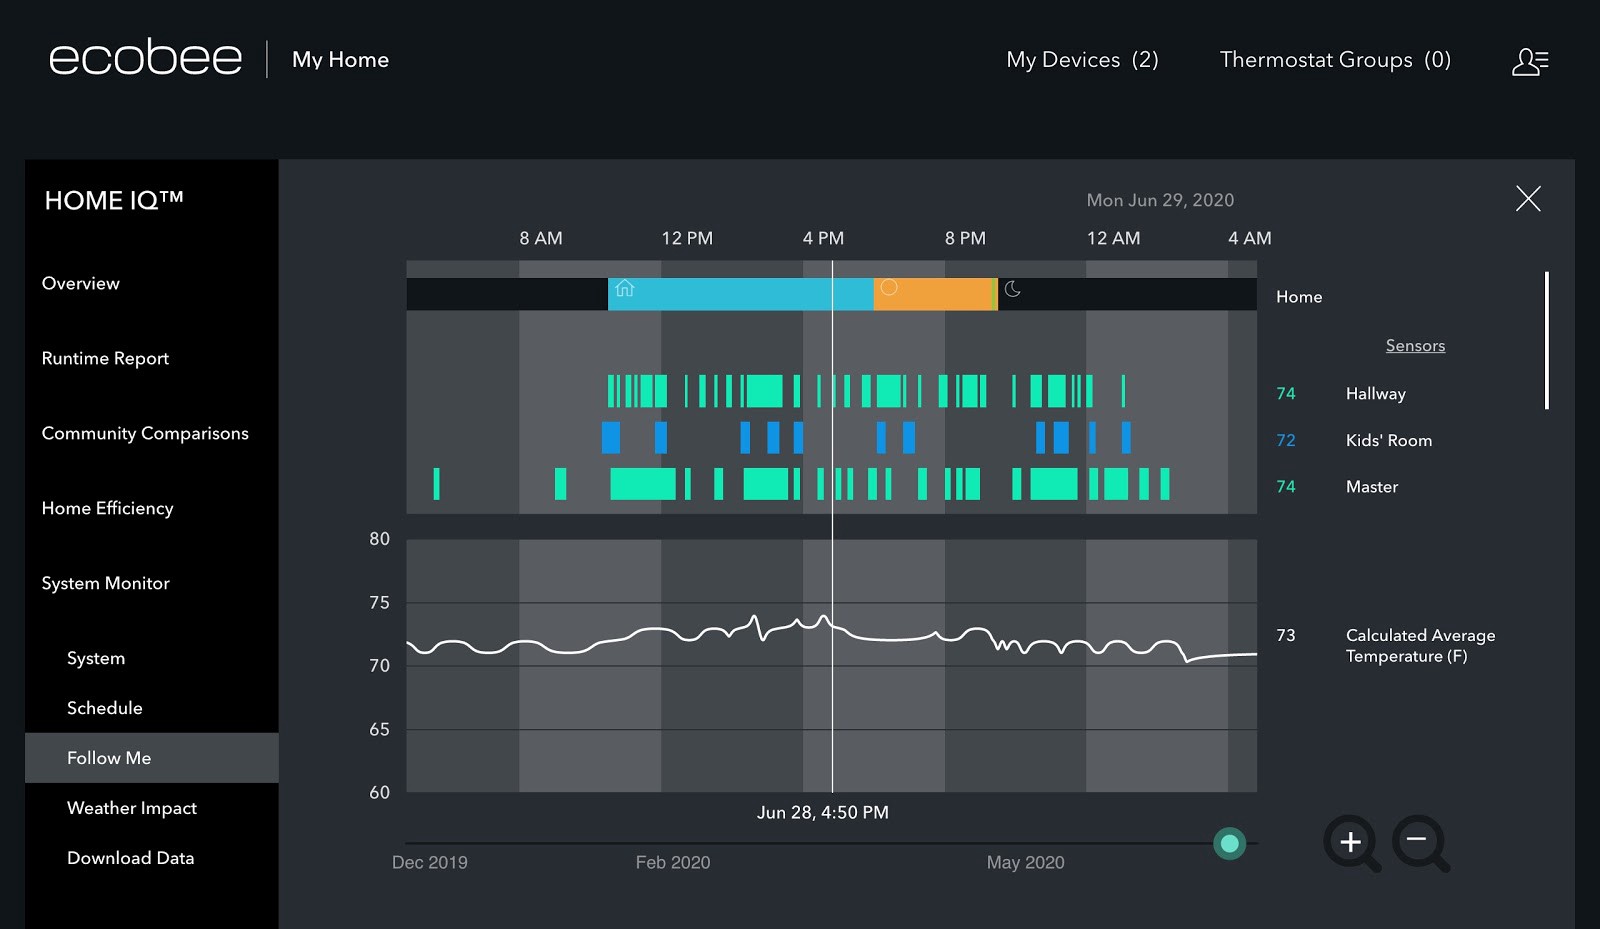Open My Devices (2)
1600x929 pixels.
1082,60
